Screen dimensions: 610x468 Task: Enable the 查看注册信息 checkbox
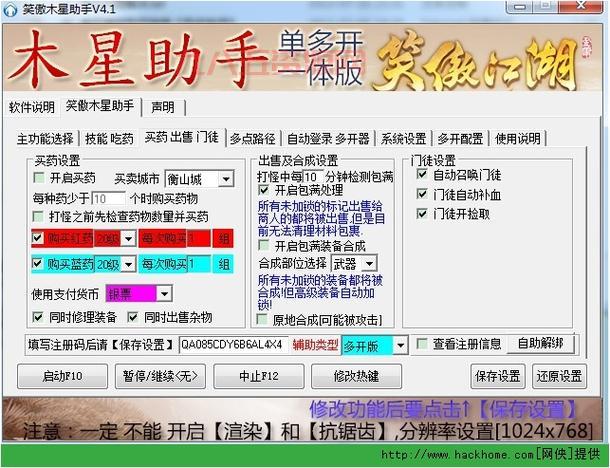point(422,344)
